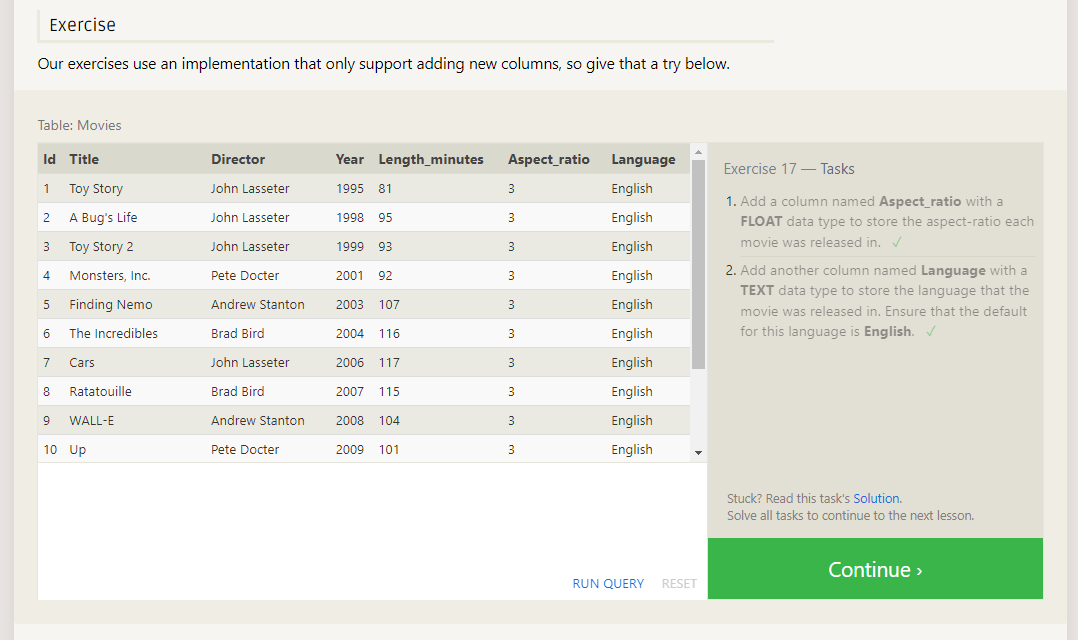Click the year 2001 cell
The height and width of the screenshot is (640, 1078).
tap(350, 275)
